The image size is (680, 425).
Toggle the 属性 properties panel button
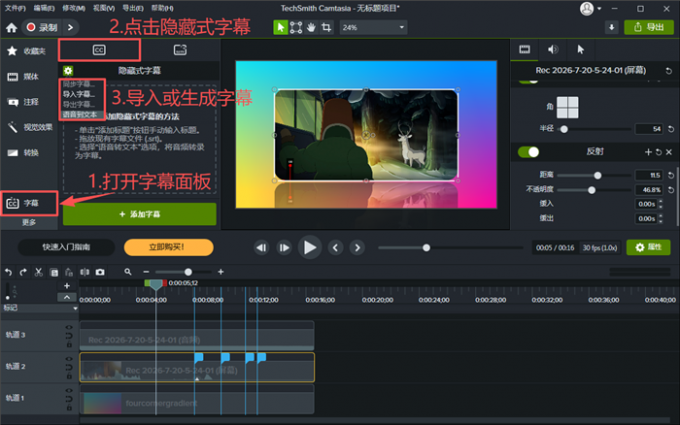click(648, 247)
